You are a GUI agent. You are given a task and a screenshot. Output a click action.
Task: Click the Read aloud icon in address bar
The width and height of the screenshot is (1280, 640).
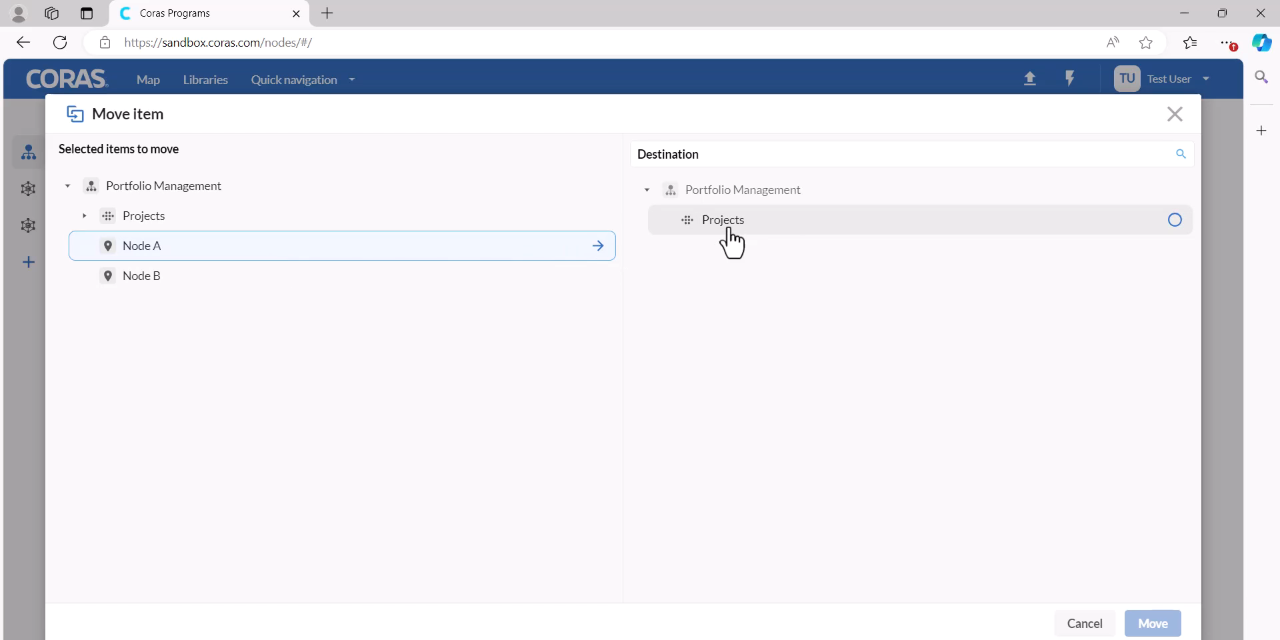coord(1112,42)
